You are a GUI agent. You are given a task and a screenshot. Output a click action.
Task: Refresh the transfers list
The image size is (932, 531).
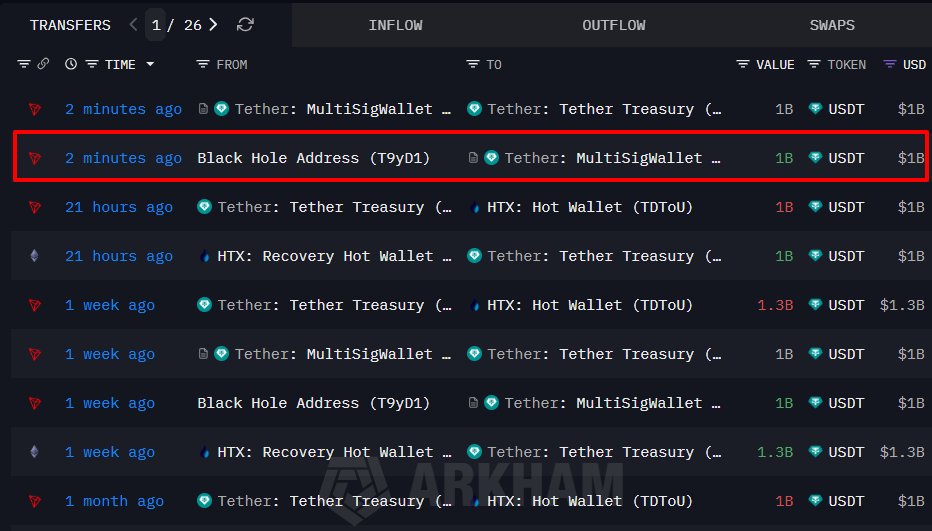[245, 25]
